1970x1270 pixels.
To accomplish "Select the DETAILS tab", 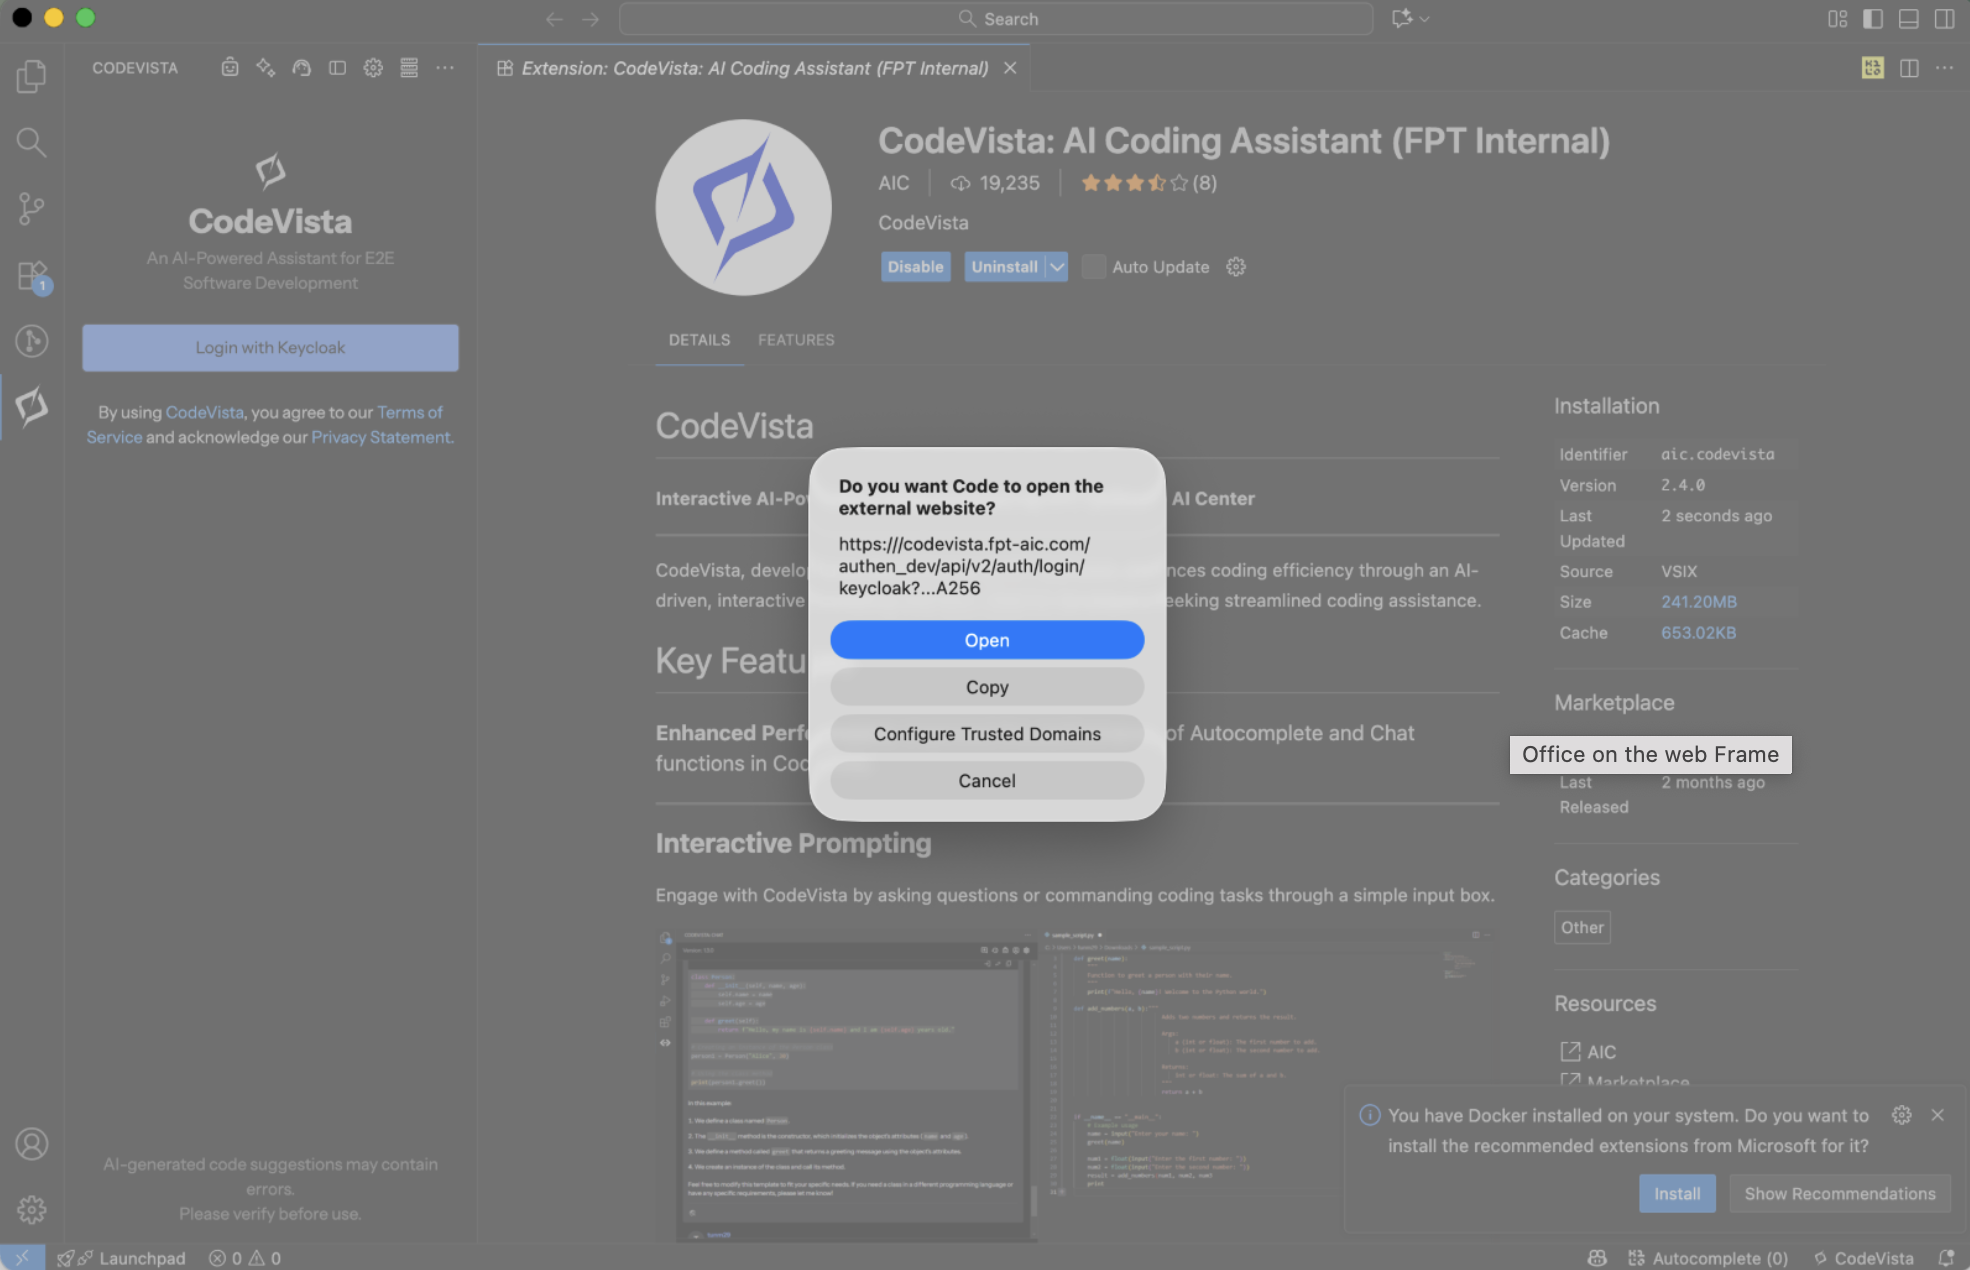I will (699, 340).
